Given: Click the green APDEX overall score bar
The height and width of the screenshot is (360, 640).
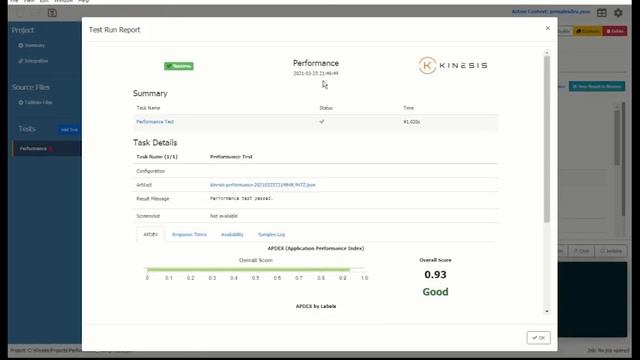Looking at the screenshot, I should coord(248,269).
